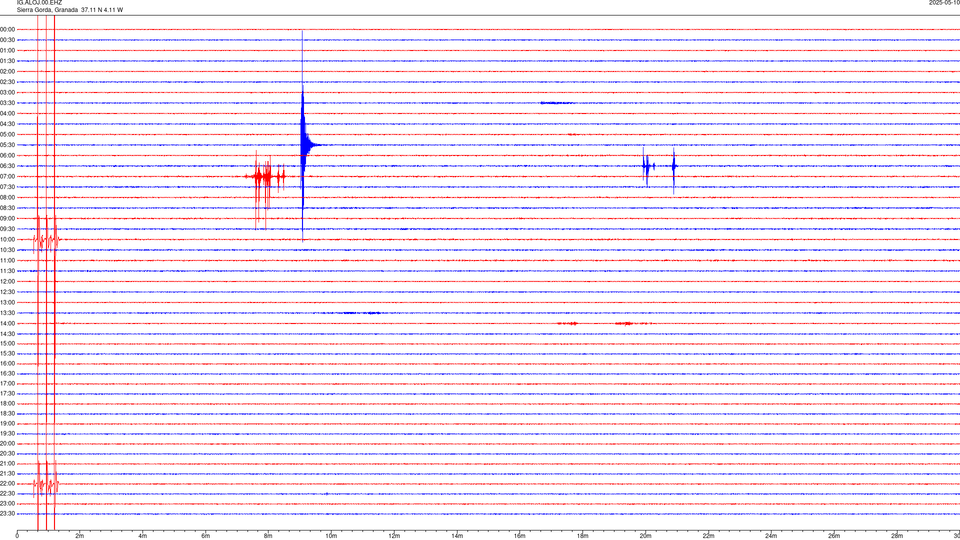Click the 00:30 time label
Viewport: 960px width, 540px height.
8,40
